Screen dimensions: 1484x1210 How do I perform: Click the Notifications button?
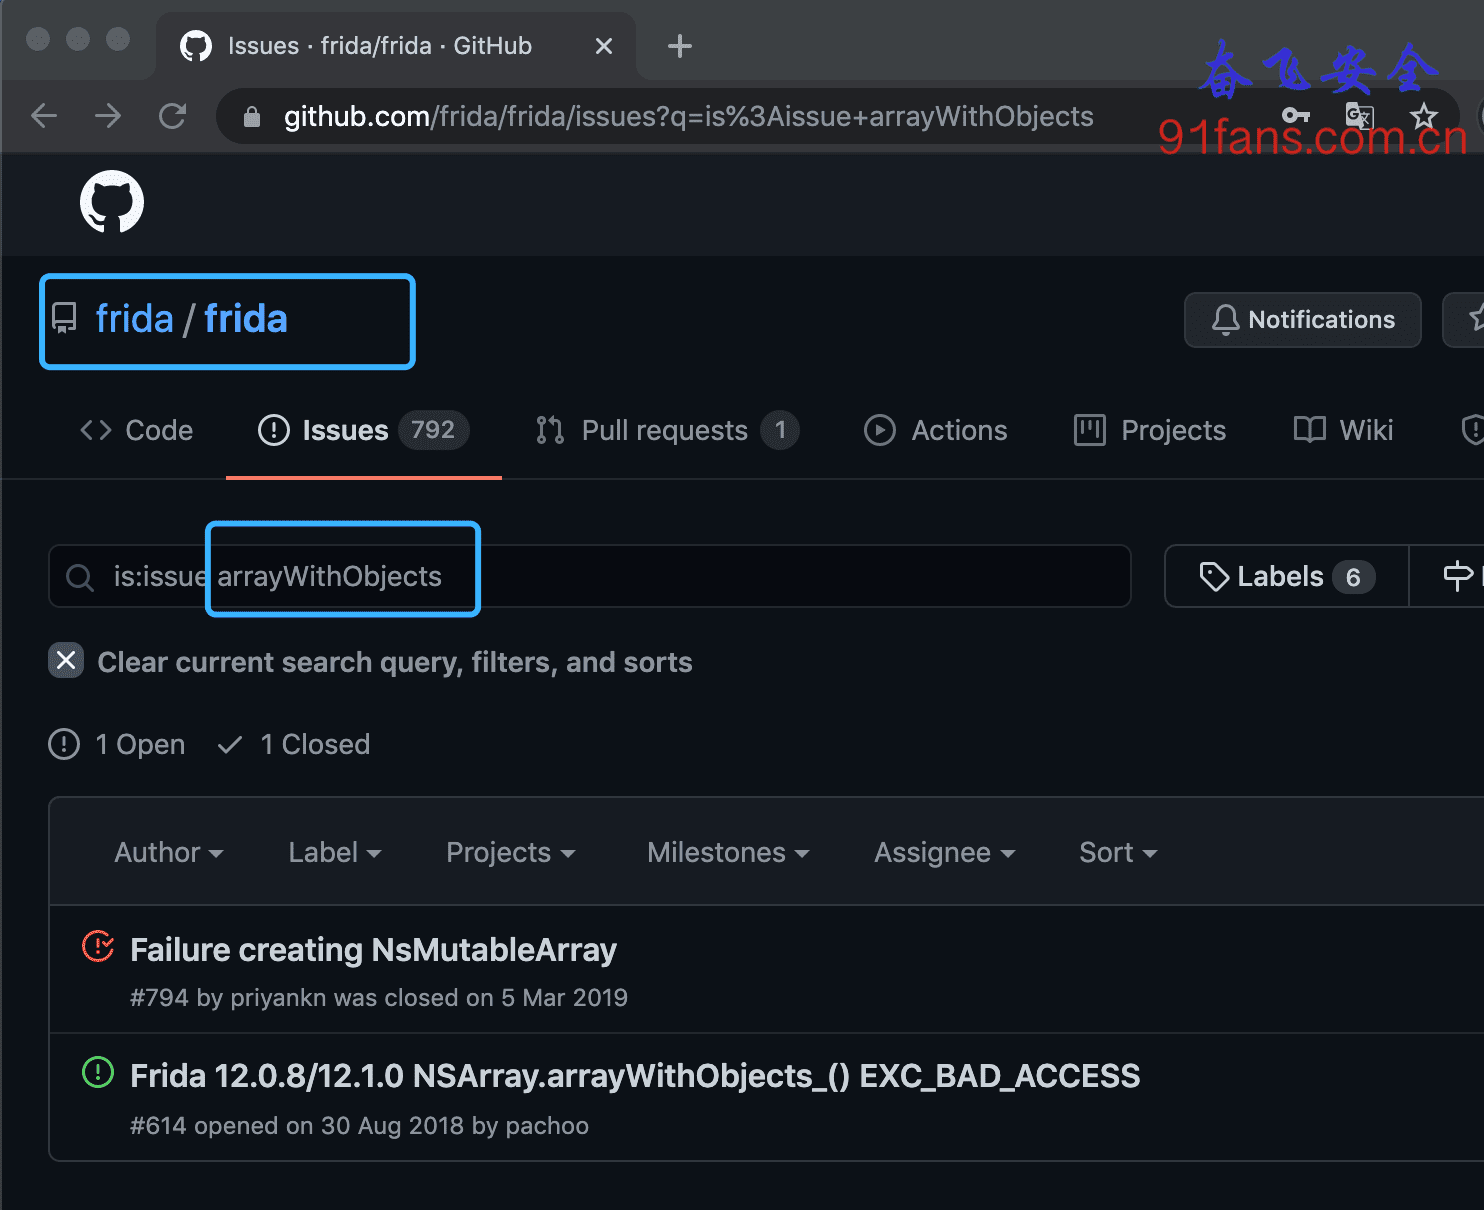coord(1302,320)
